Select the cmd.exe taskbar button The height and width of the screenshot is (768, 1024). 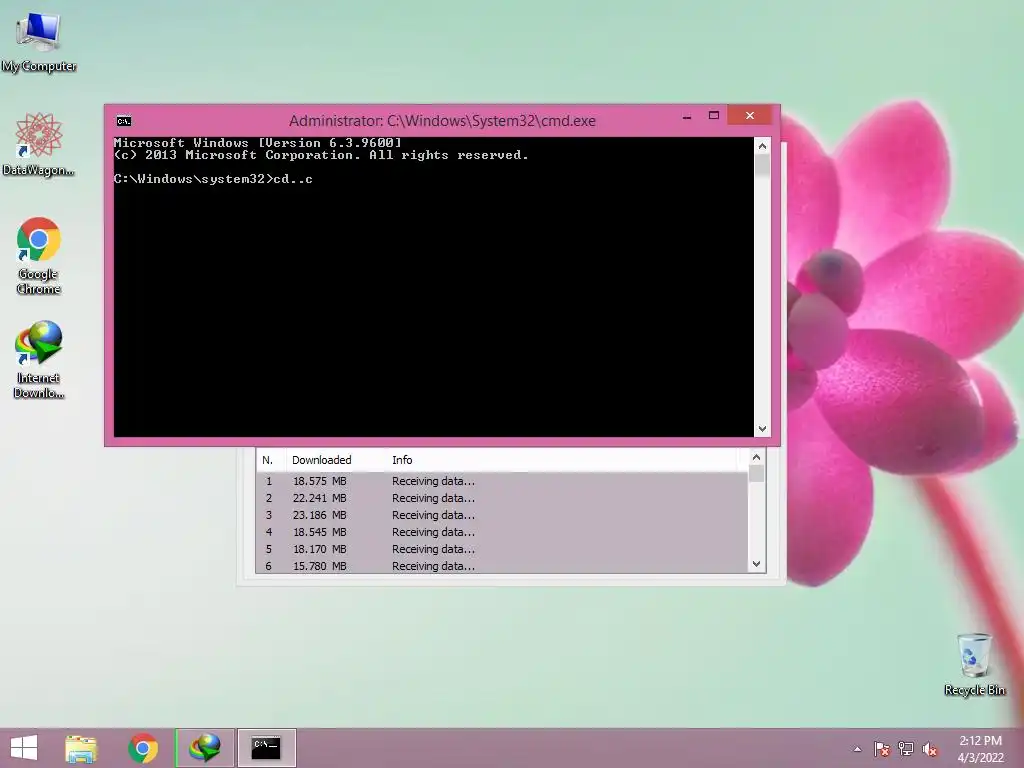[266, 748]
